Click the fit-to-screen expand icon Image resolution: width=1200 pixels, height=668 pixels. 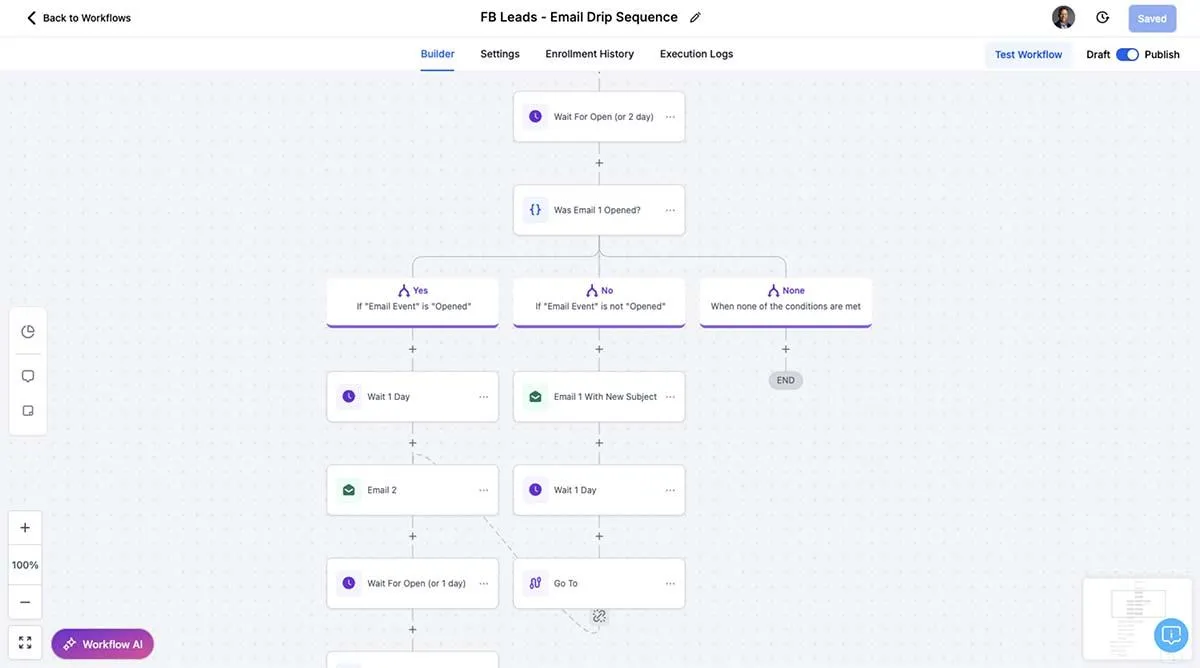coord(25,643)
